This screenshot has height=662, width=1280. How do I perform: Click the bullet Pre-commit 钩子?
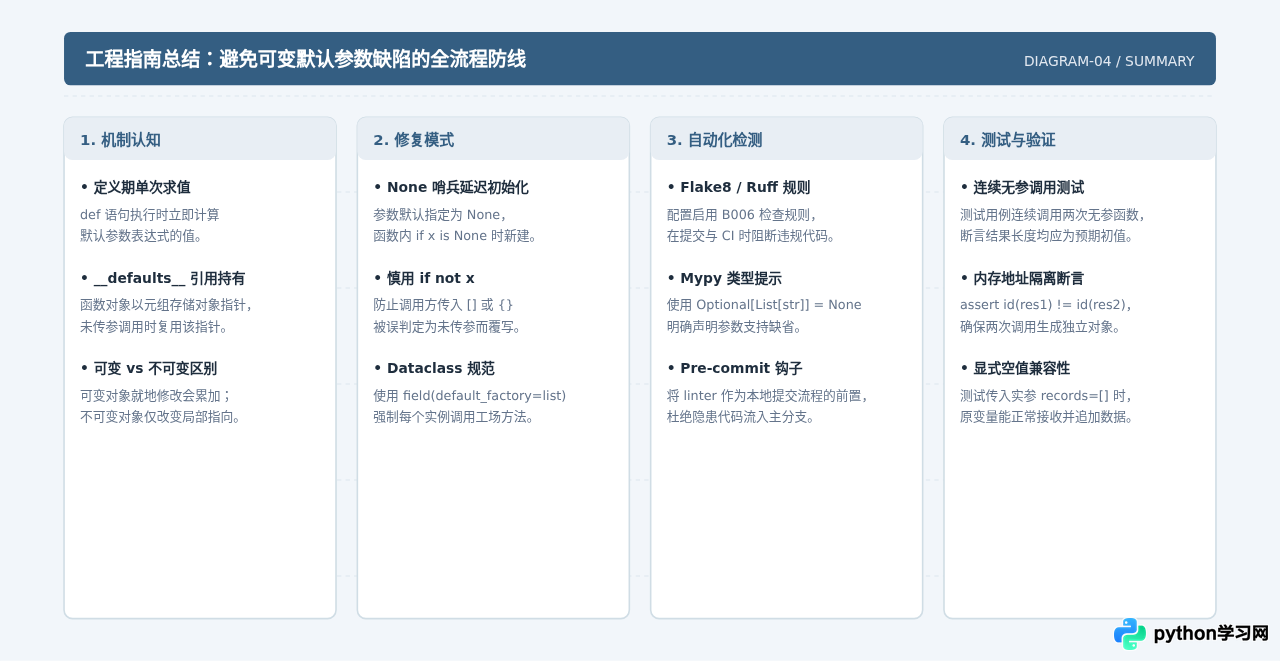(734, 368)
